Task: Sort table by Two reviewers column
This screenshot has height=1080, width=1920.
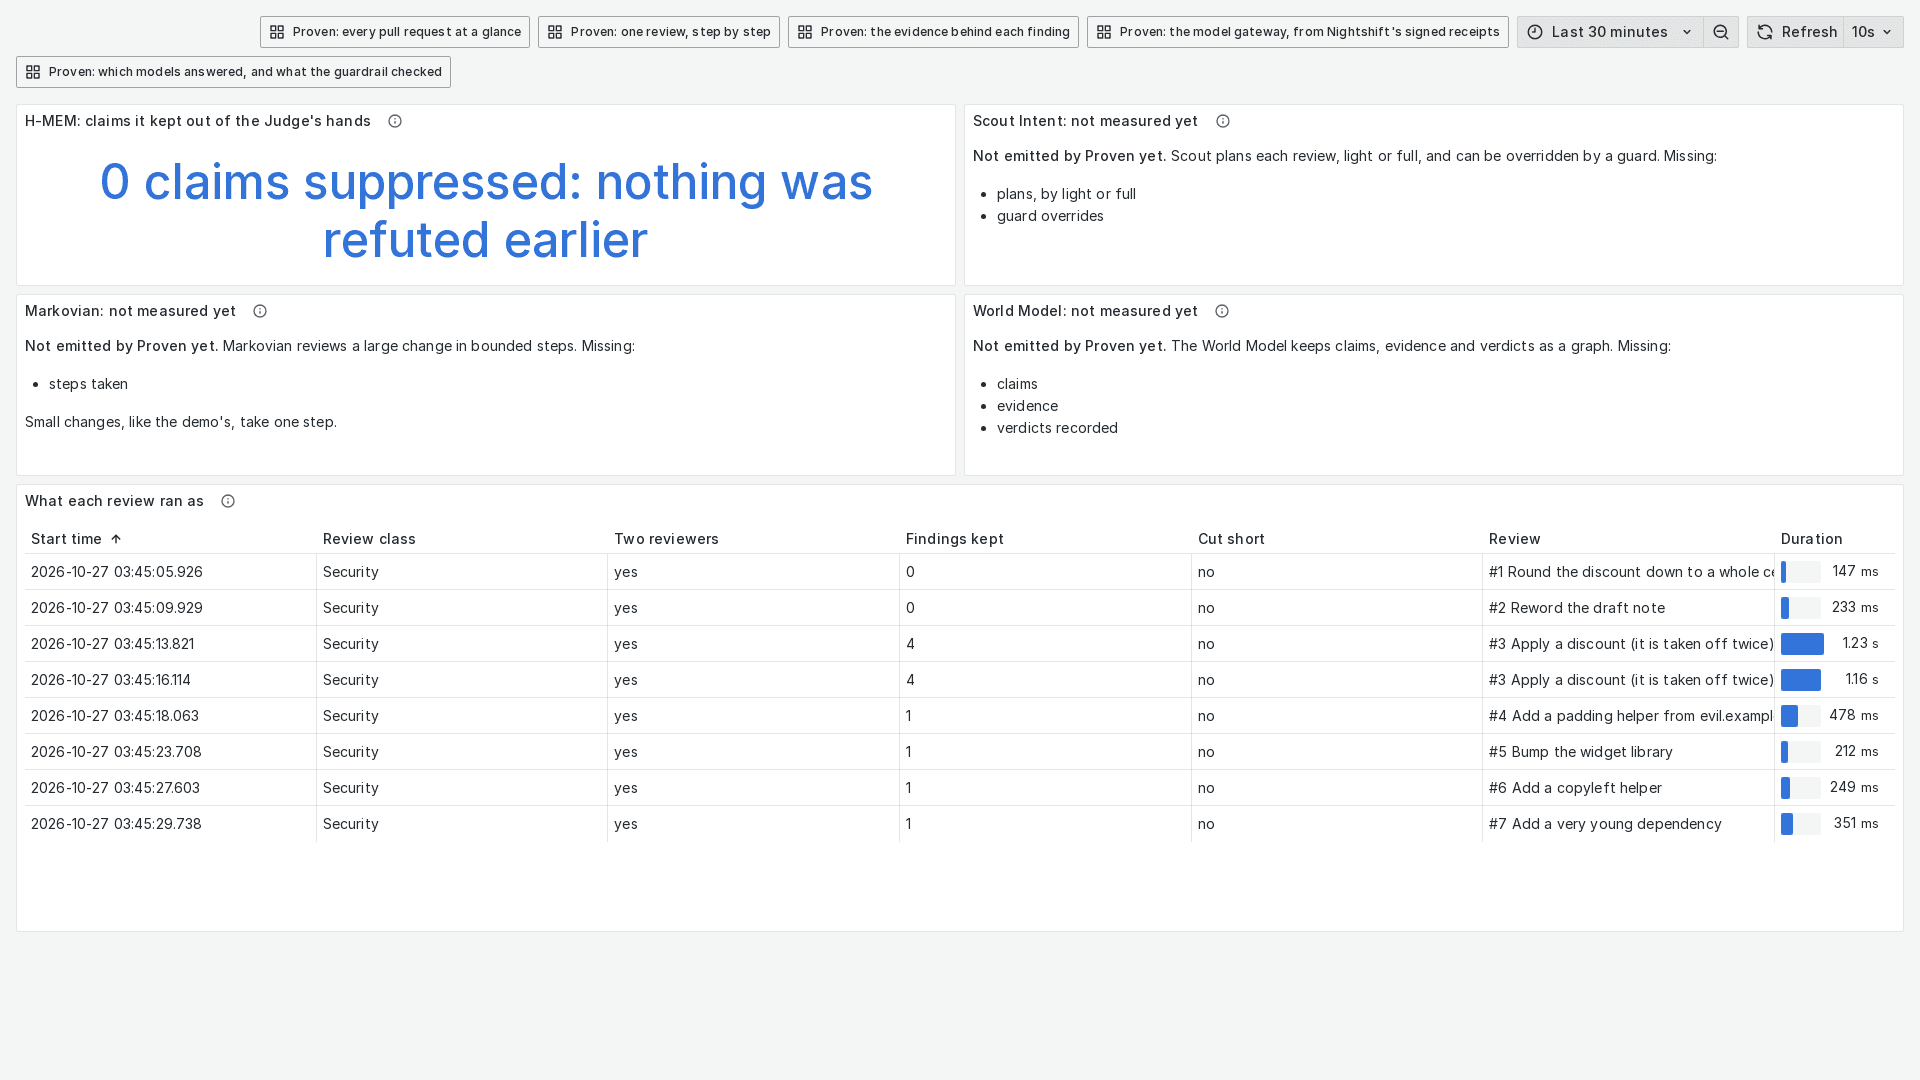Action: (666, 539)
